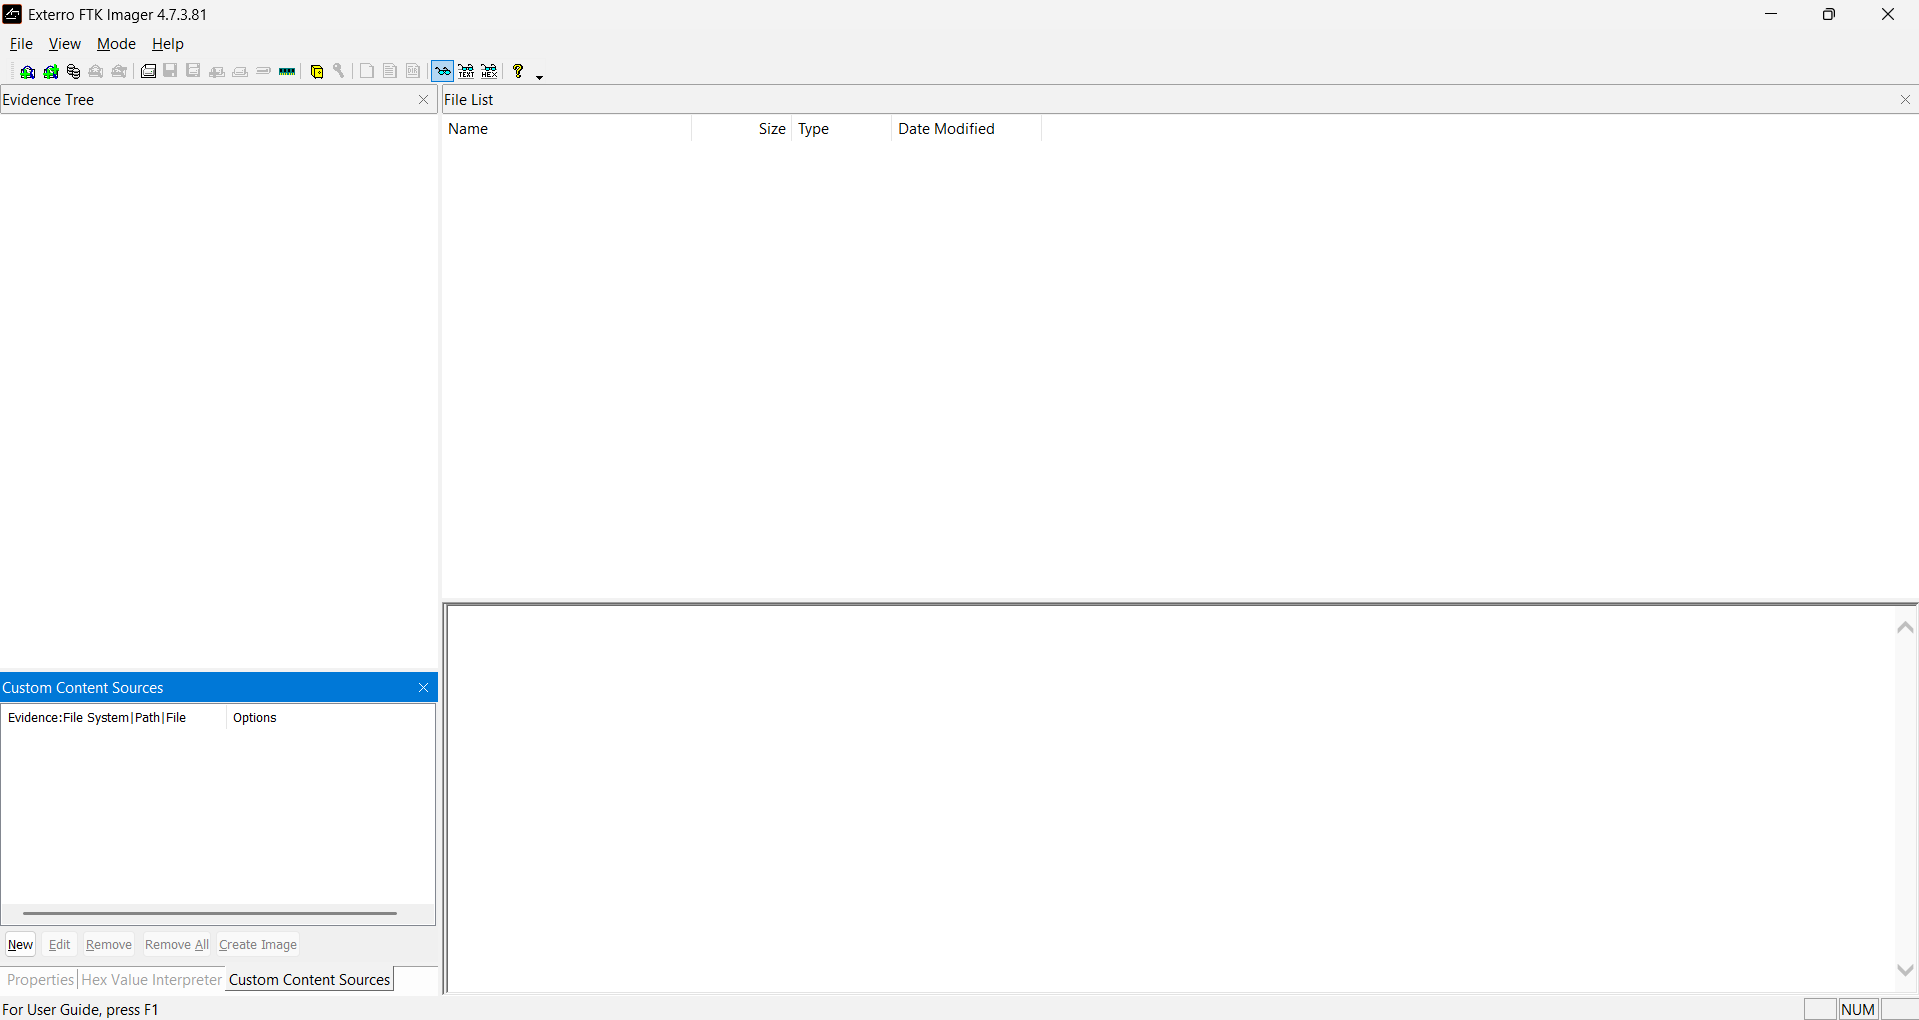This screenshot has width=1919, height=1020.
Task: Click the Export Files blank page icon
Action: click(367, 71)
